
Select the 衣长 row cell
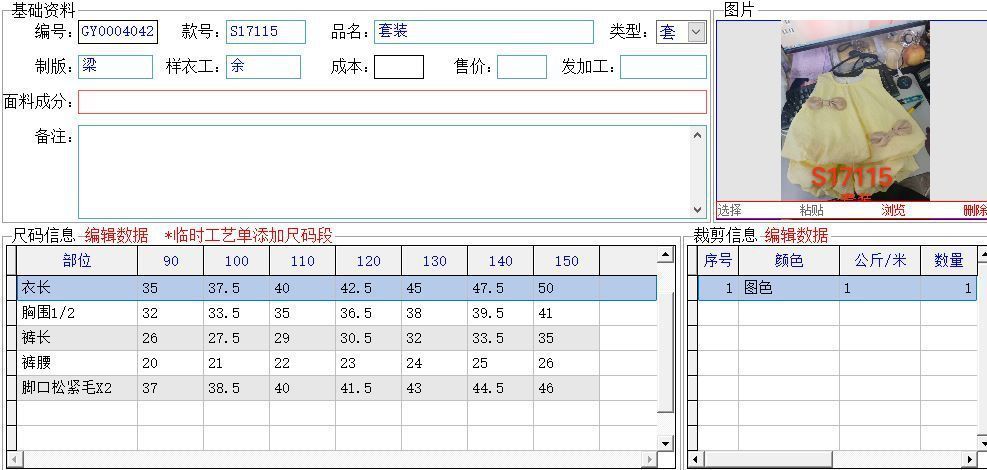[77, 288]
